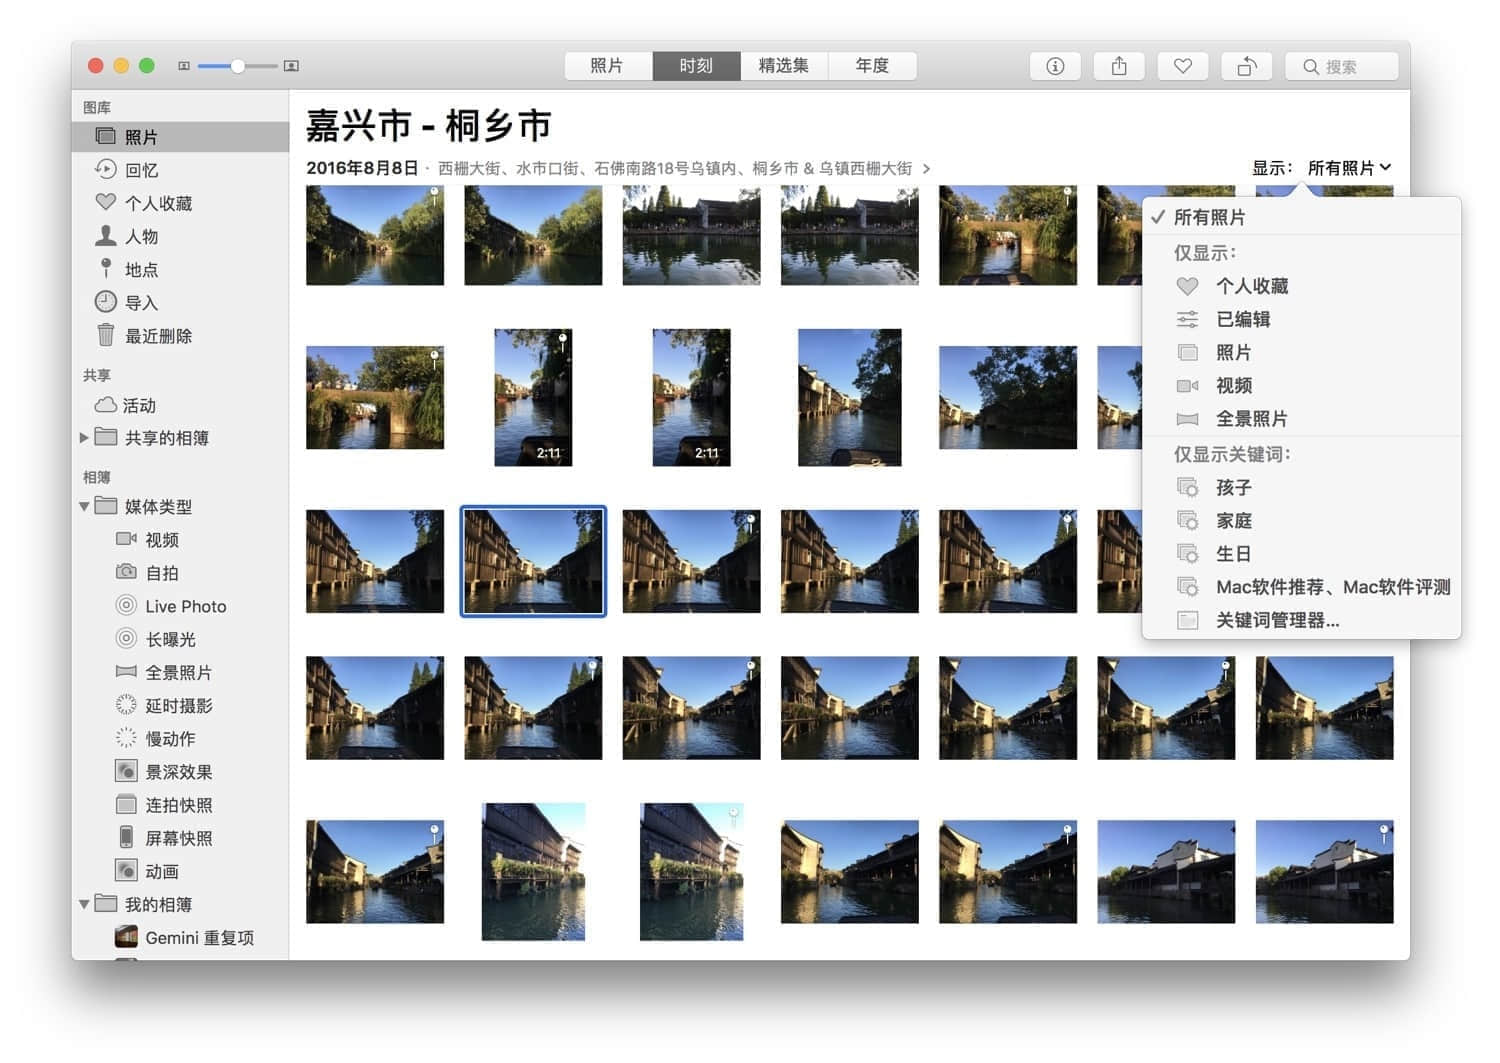This screenshot has width=1500, height=1063.
Task: Filter by 视频 in the filter menu
Action: (1301, 385)
